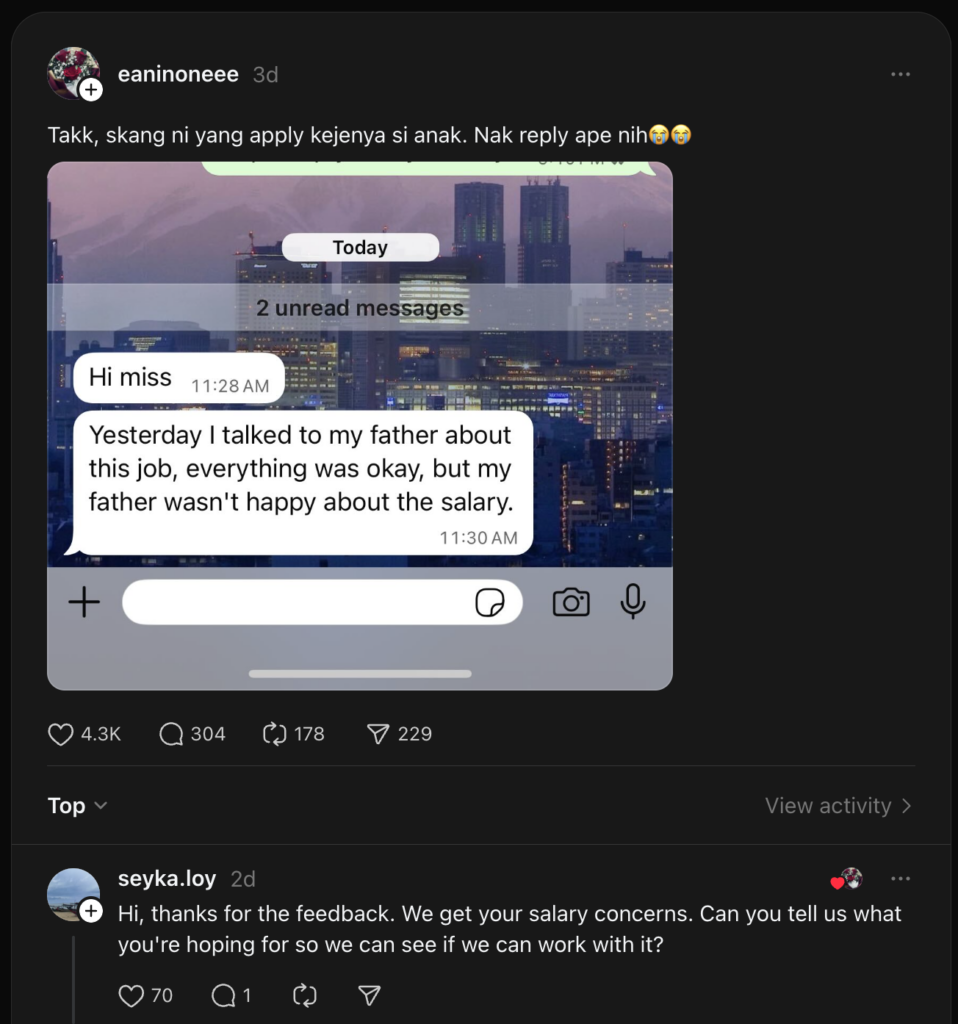Image resolution: width=958 pixels, height=1024 pixels.
Task: Open seyka.loy's profile
Action: (x=167, y=879)
